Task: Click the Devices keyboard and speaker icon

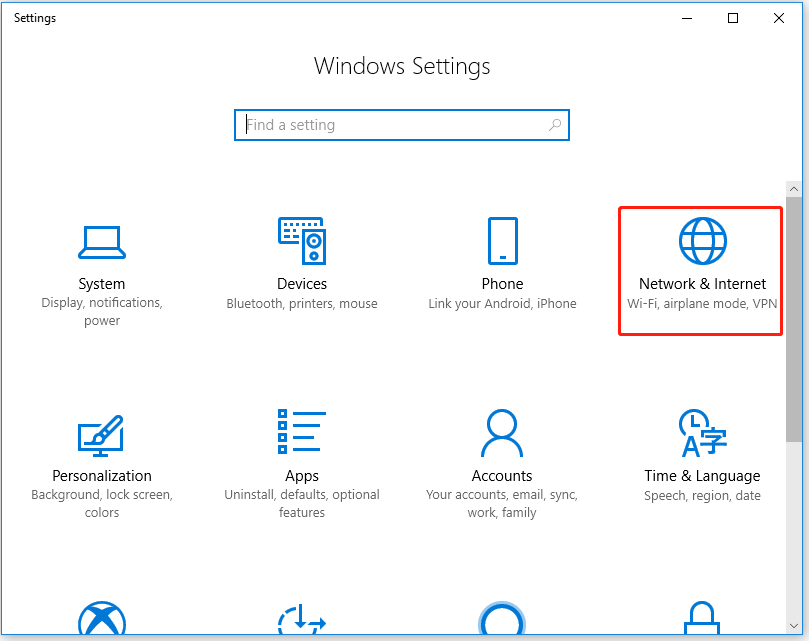Action: pyautogui.click(x=301, y=241)
